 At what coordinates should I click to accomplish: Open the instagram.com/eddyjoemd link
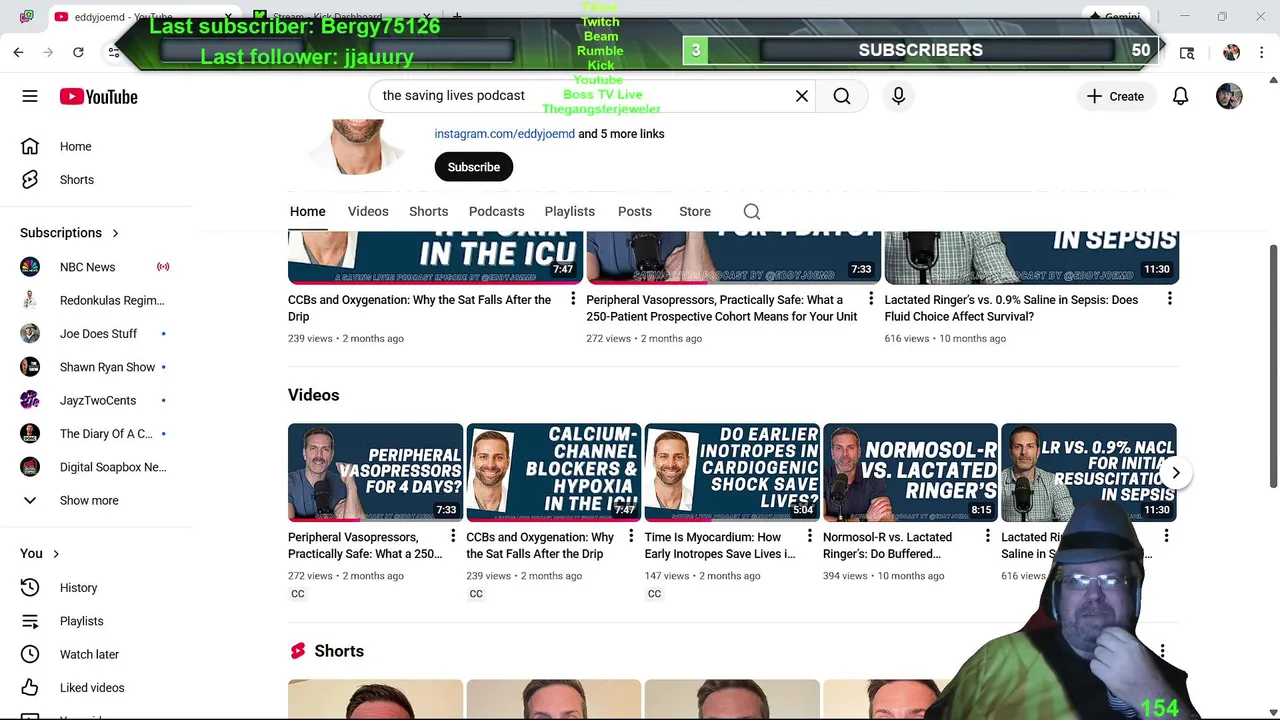(504, 134)
